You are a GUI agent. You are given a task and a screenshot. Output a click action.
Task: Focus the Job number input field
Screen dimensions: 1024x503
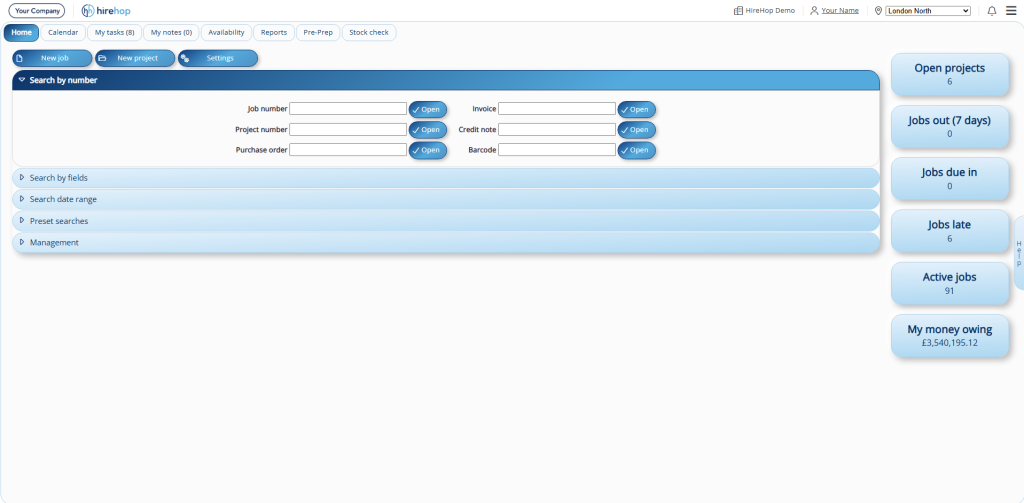pyautogui.click(x=348, y=108)
